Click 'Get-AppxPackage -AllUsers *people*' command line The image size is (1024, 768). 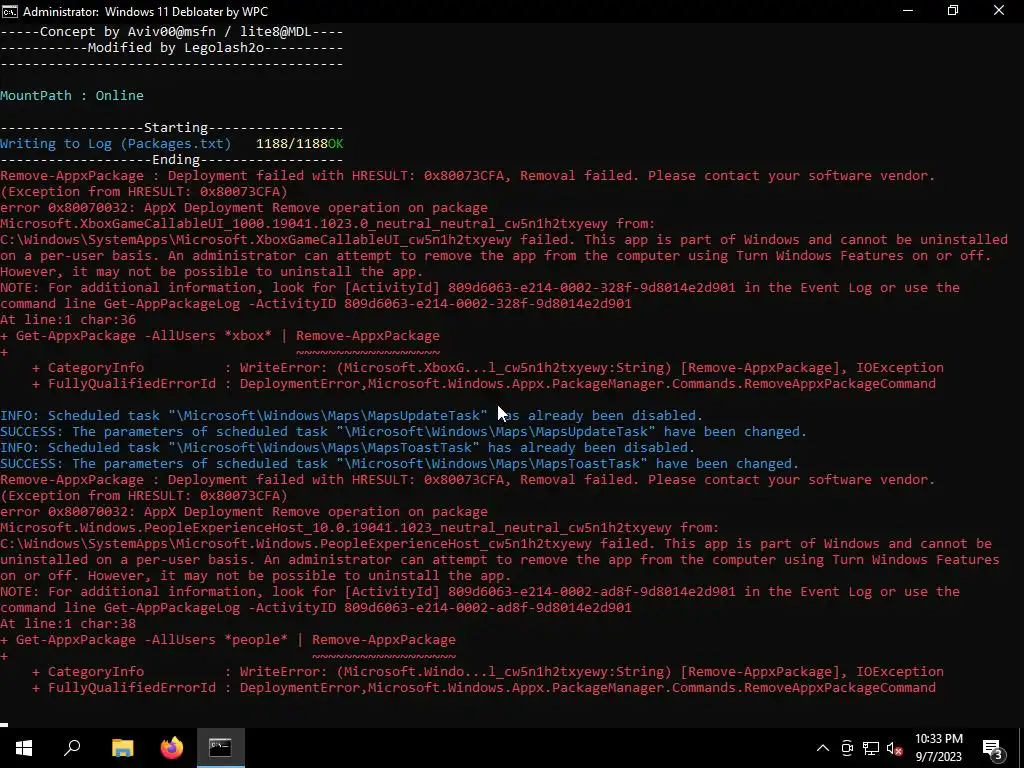[x=228, y=640]
